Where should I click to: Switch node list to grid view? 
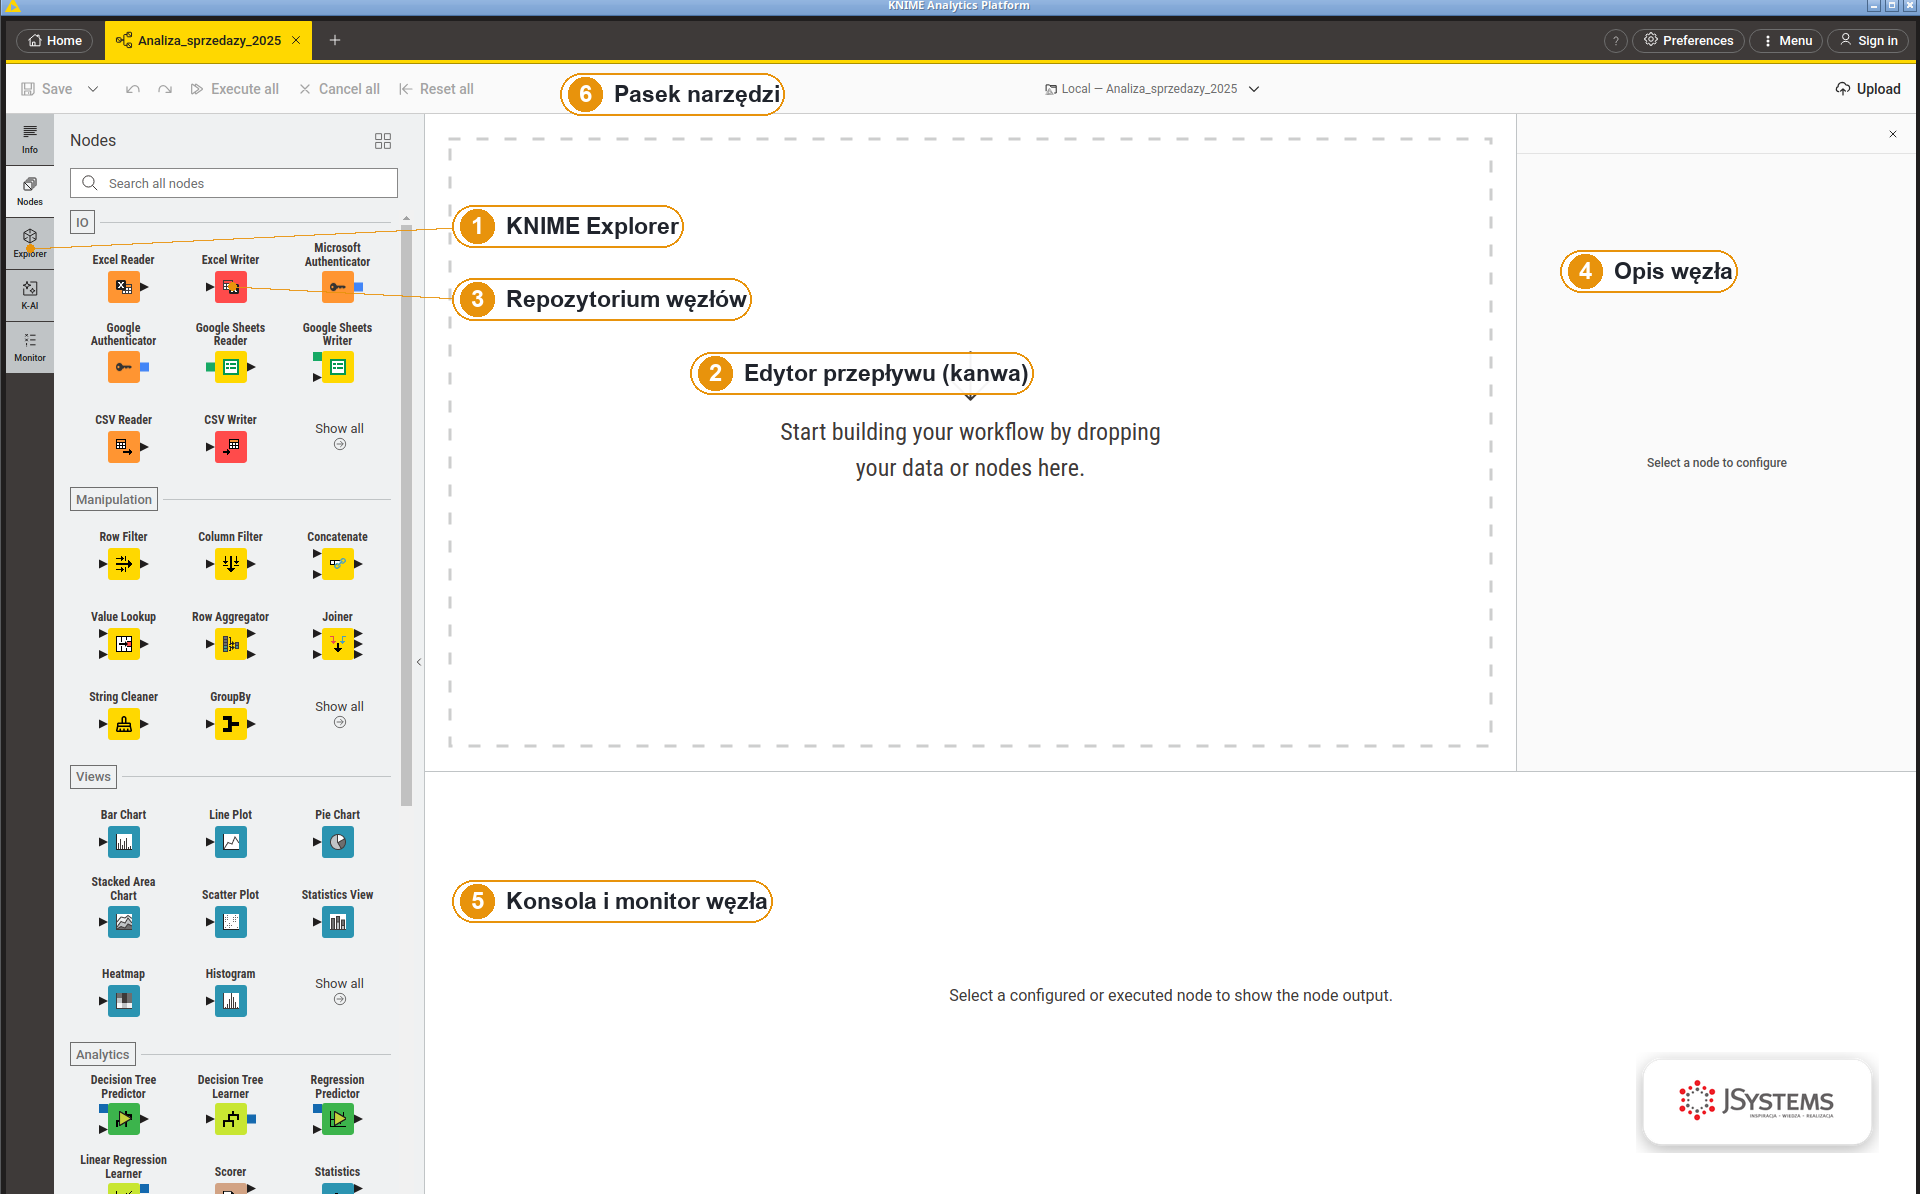tap(383, 141)
